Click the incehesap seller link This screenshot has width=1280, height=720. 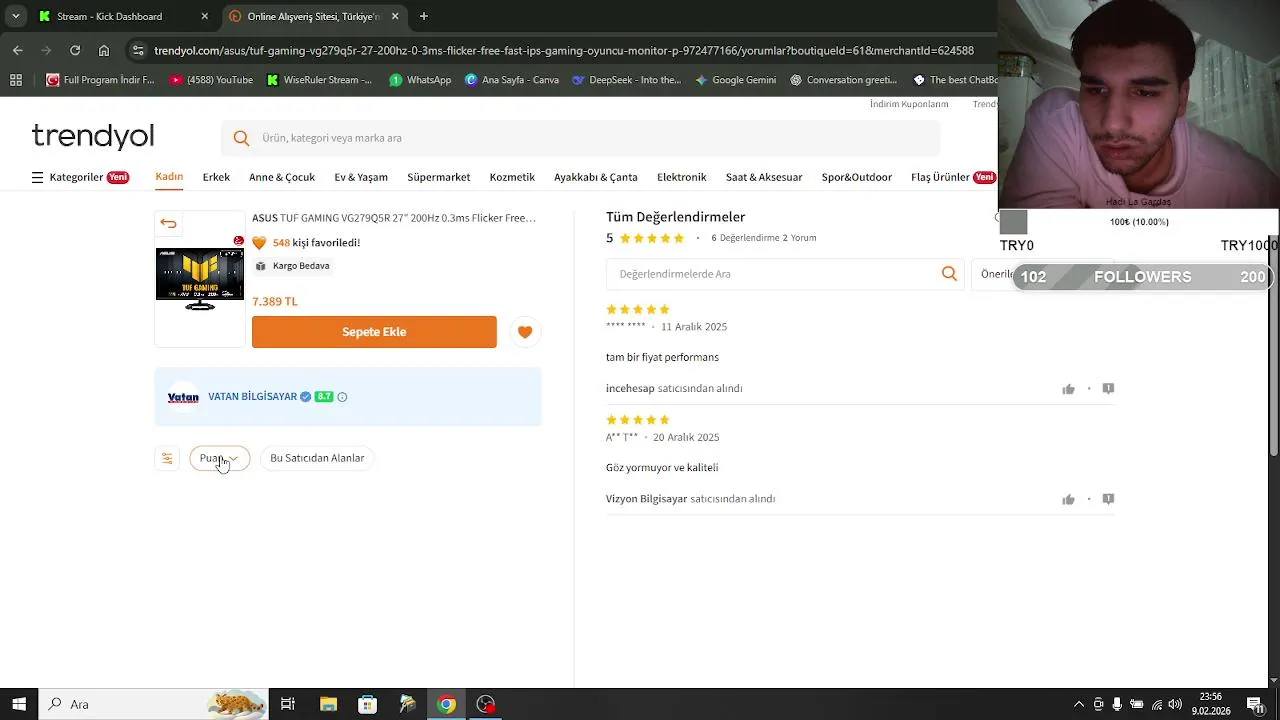coord(630,389)
